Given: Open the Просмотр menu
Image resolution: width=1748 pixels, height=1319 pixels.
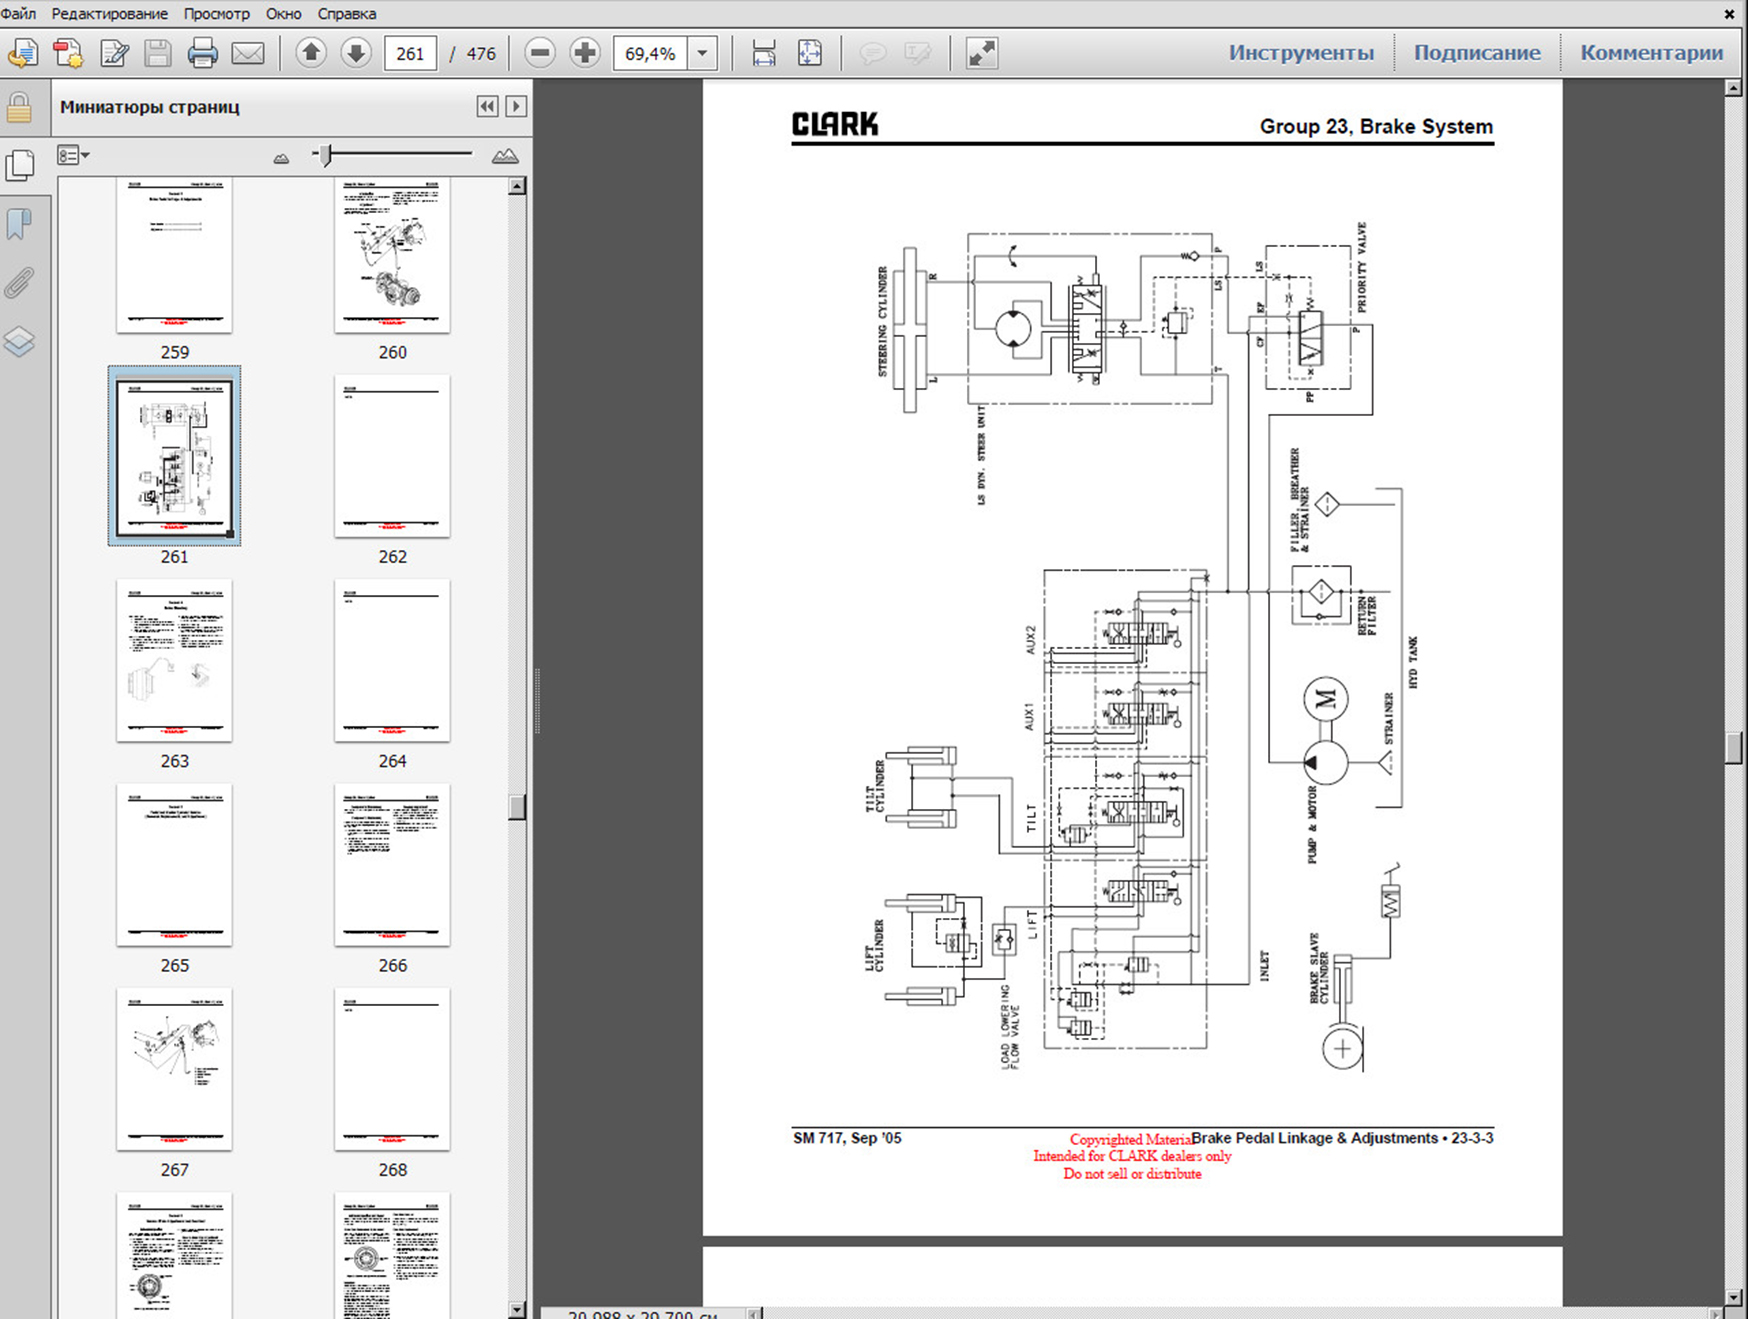Looking at the screenshot, I should point(216,14).
